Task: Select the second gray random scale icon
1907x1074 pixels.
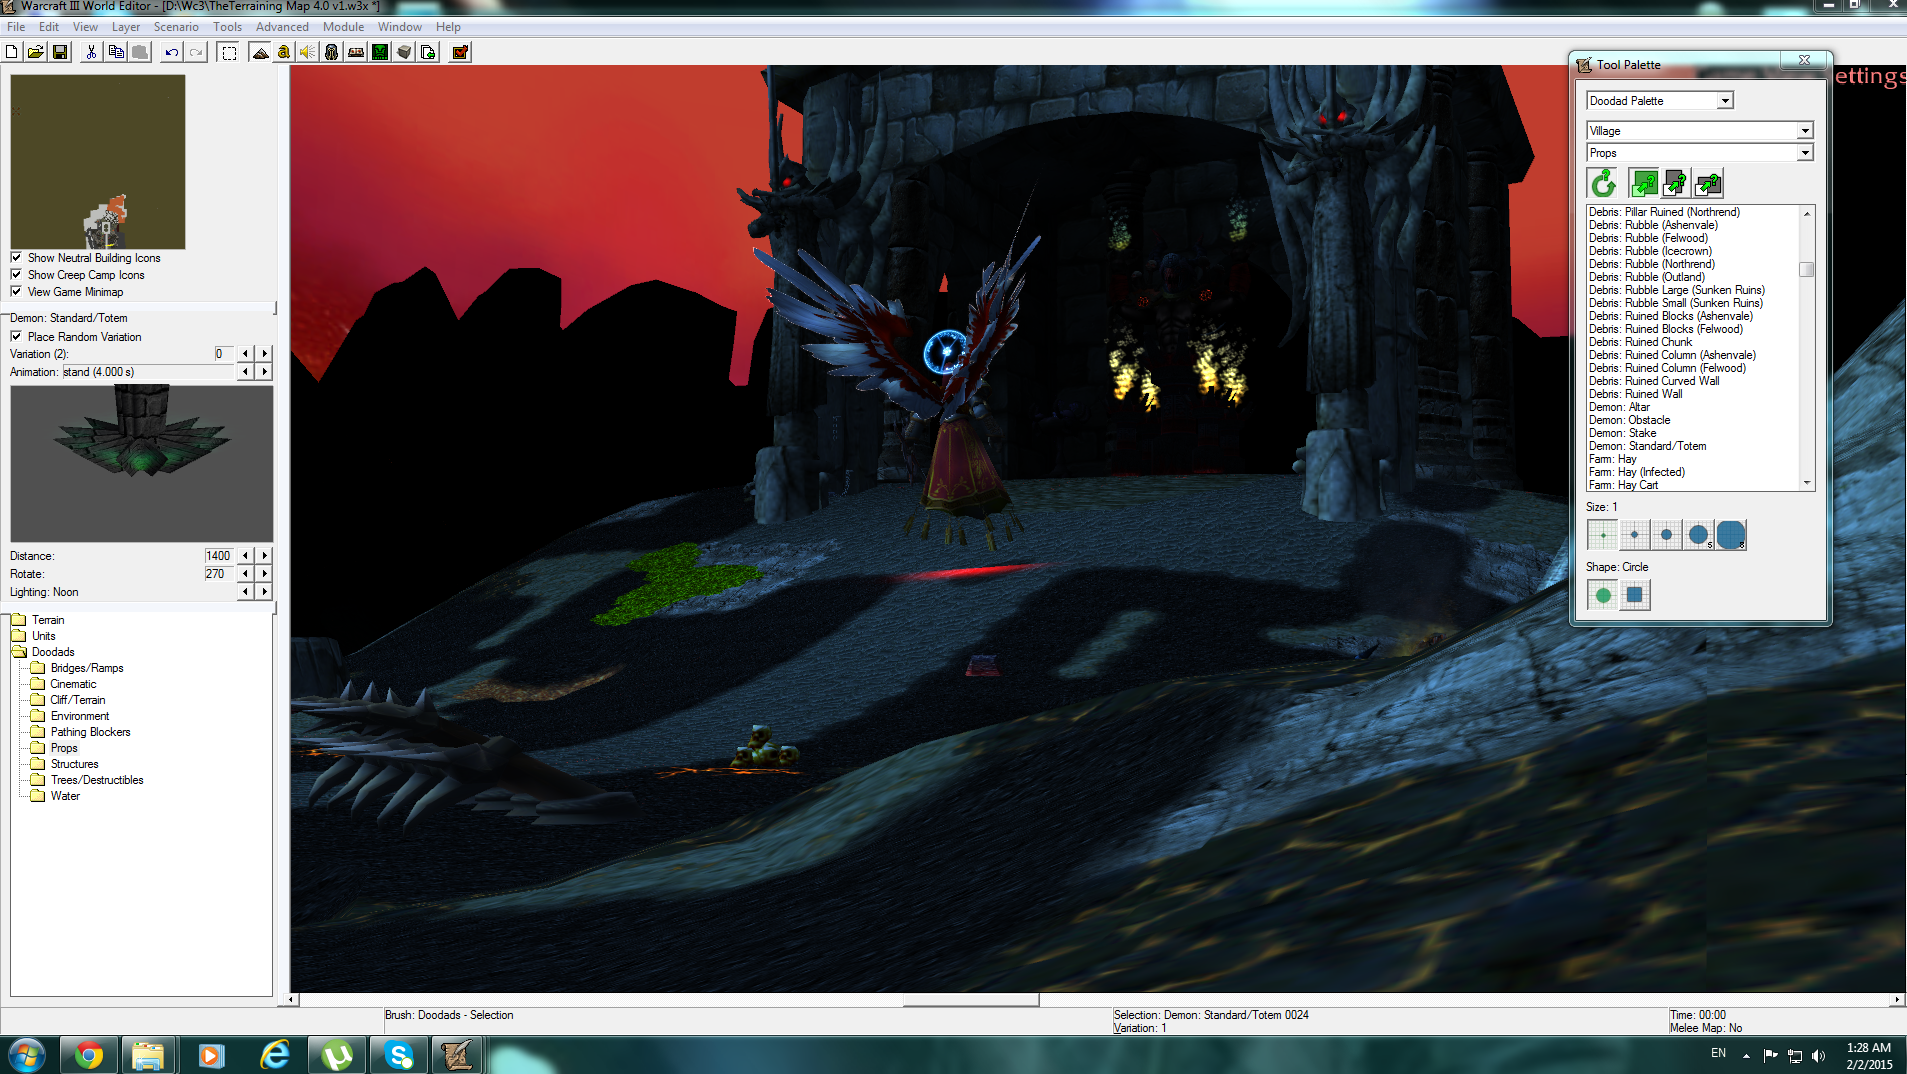Action: (1676, 183)
